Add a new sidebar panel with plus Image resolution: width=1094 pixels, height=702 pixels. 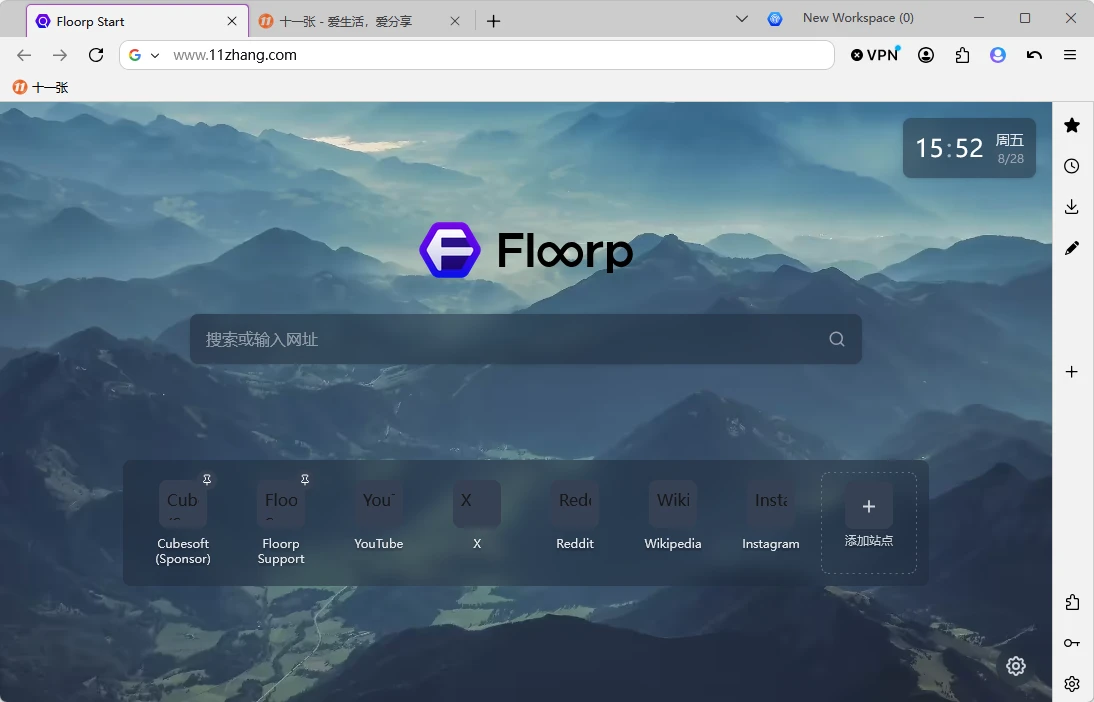[x=1072, y=372]
